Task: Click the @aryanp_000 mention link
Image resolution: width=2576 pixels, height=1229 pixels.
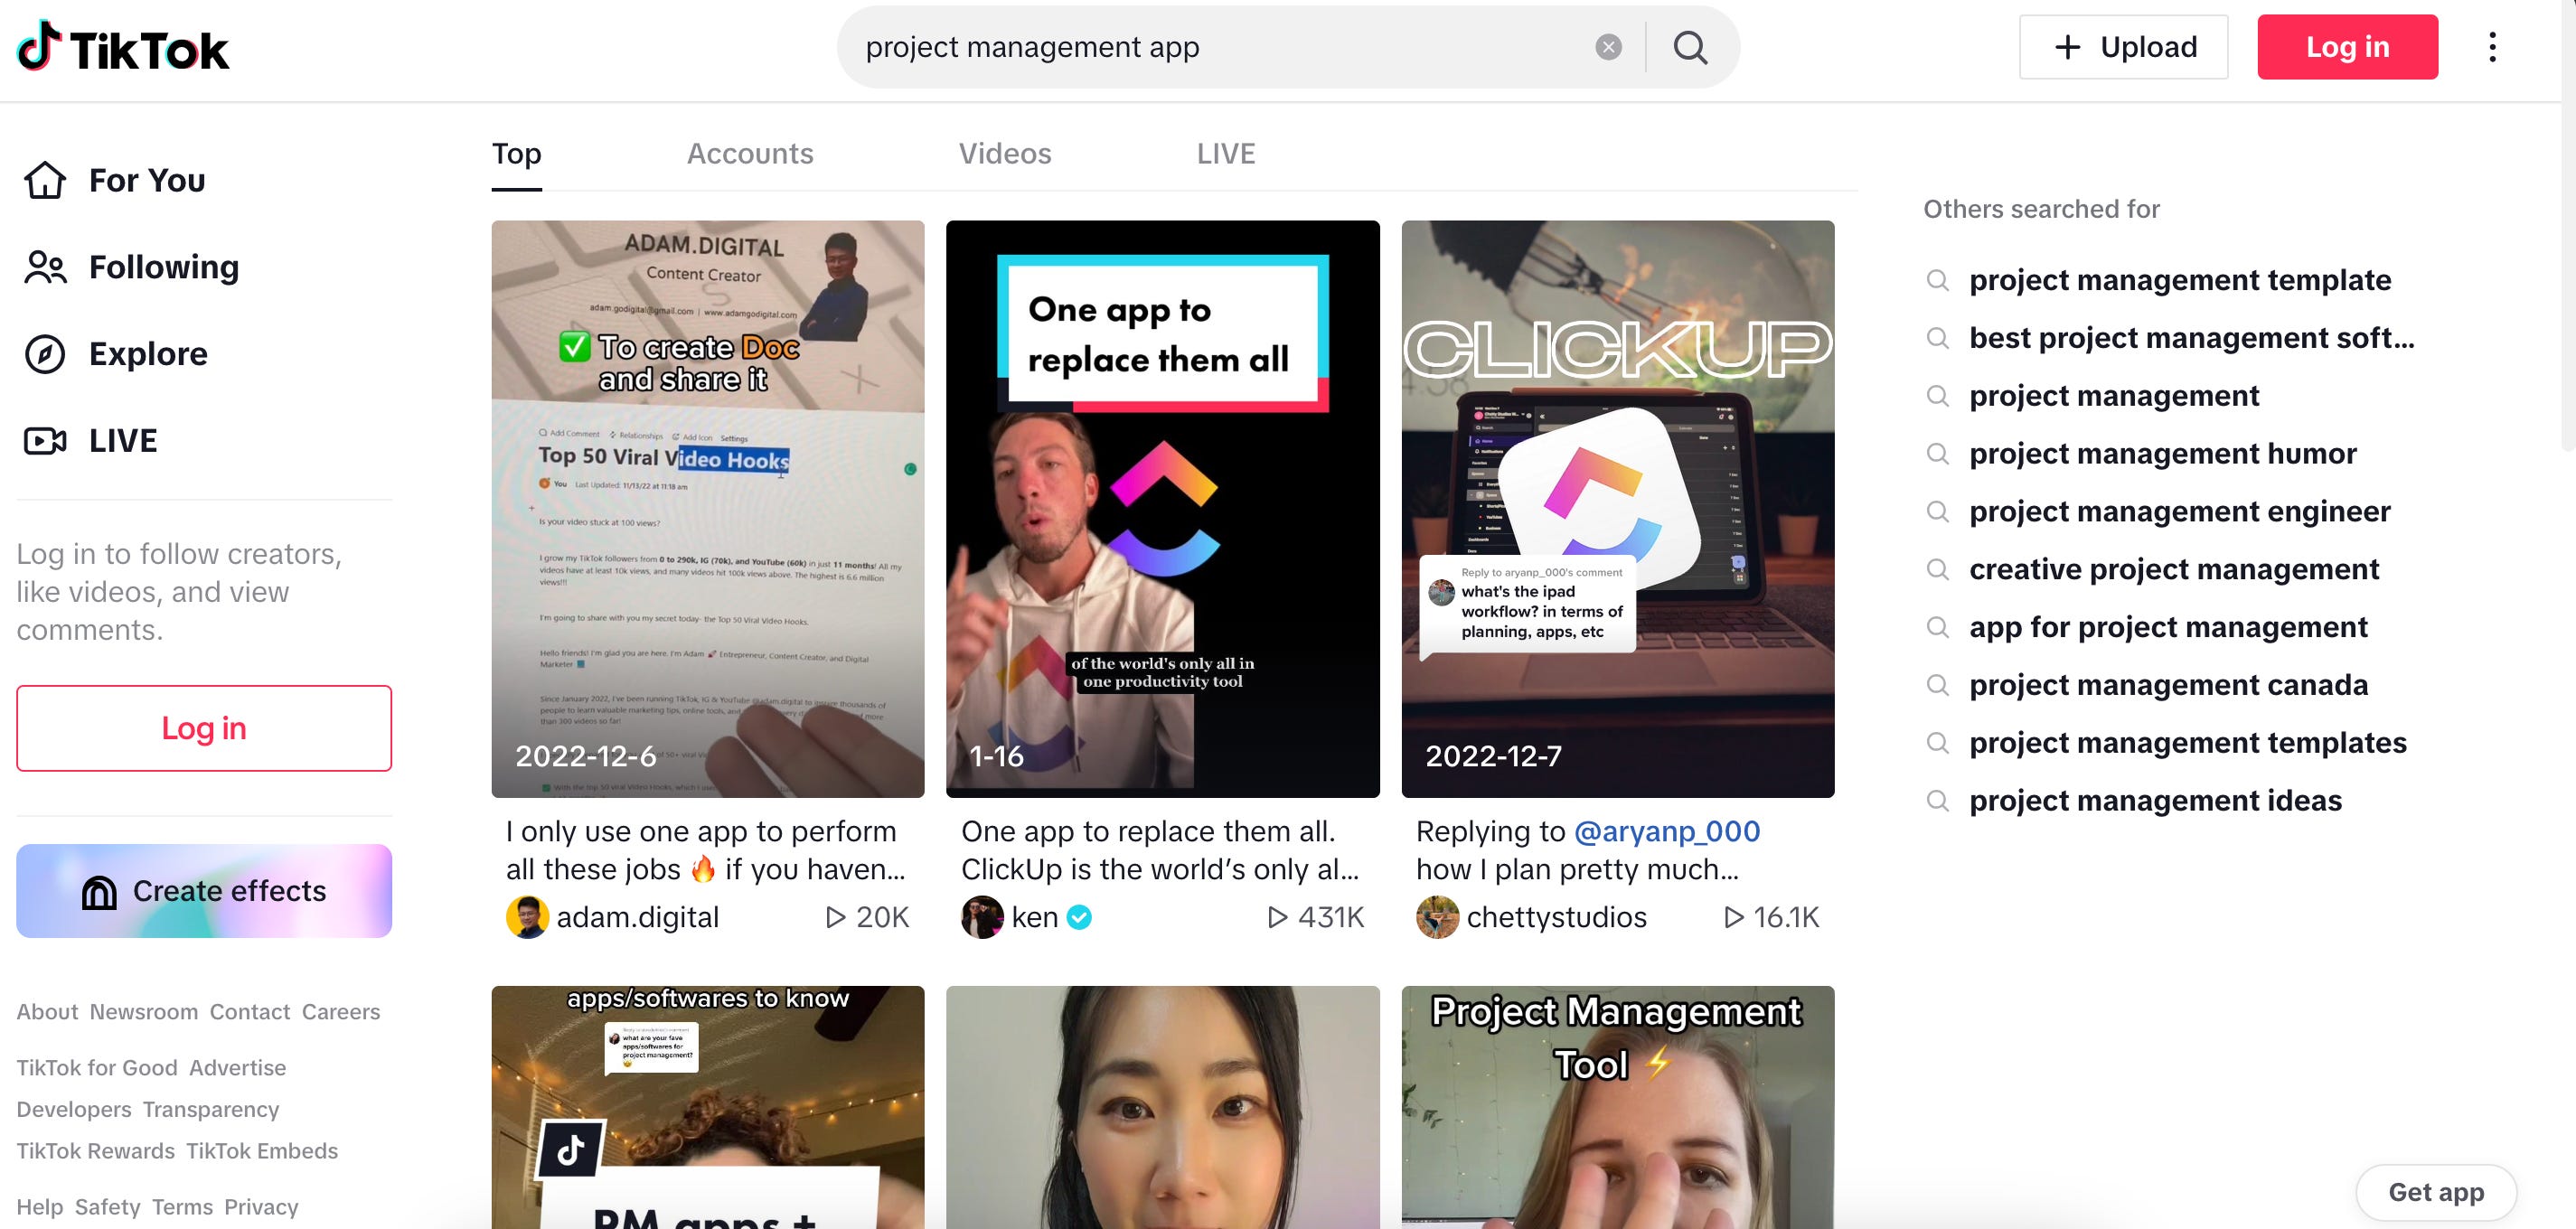Action: point(1667,832)
